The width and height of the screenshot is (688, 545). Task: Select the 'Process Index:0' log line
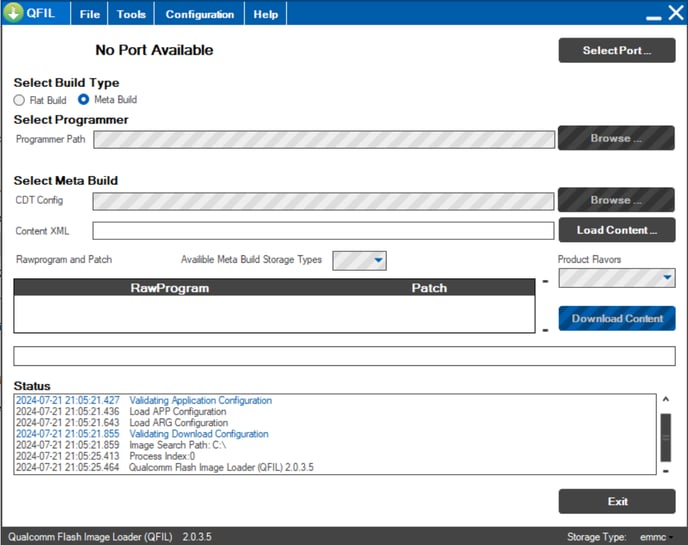(105, 456)
